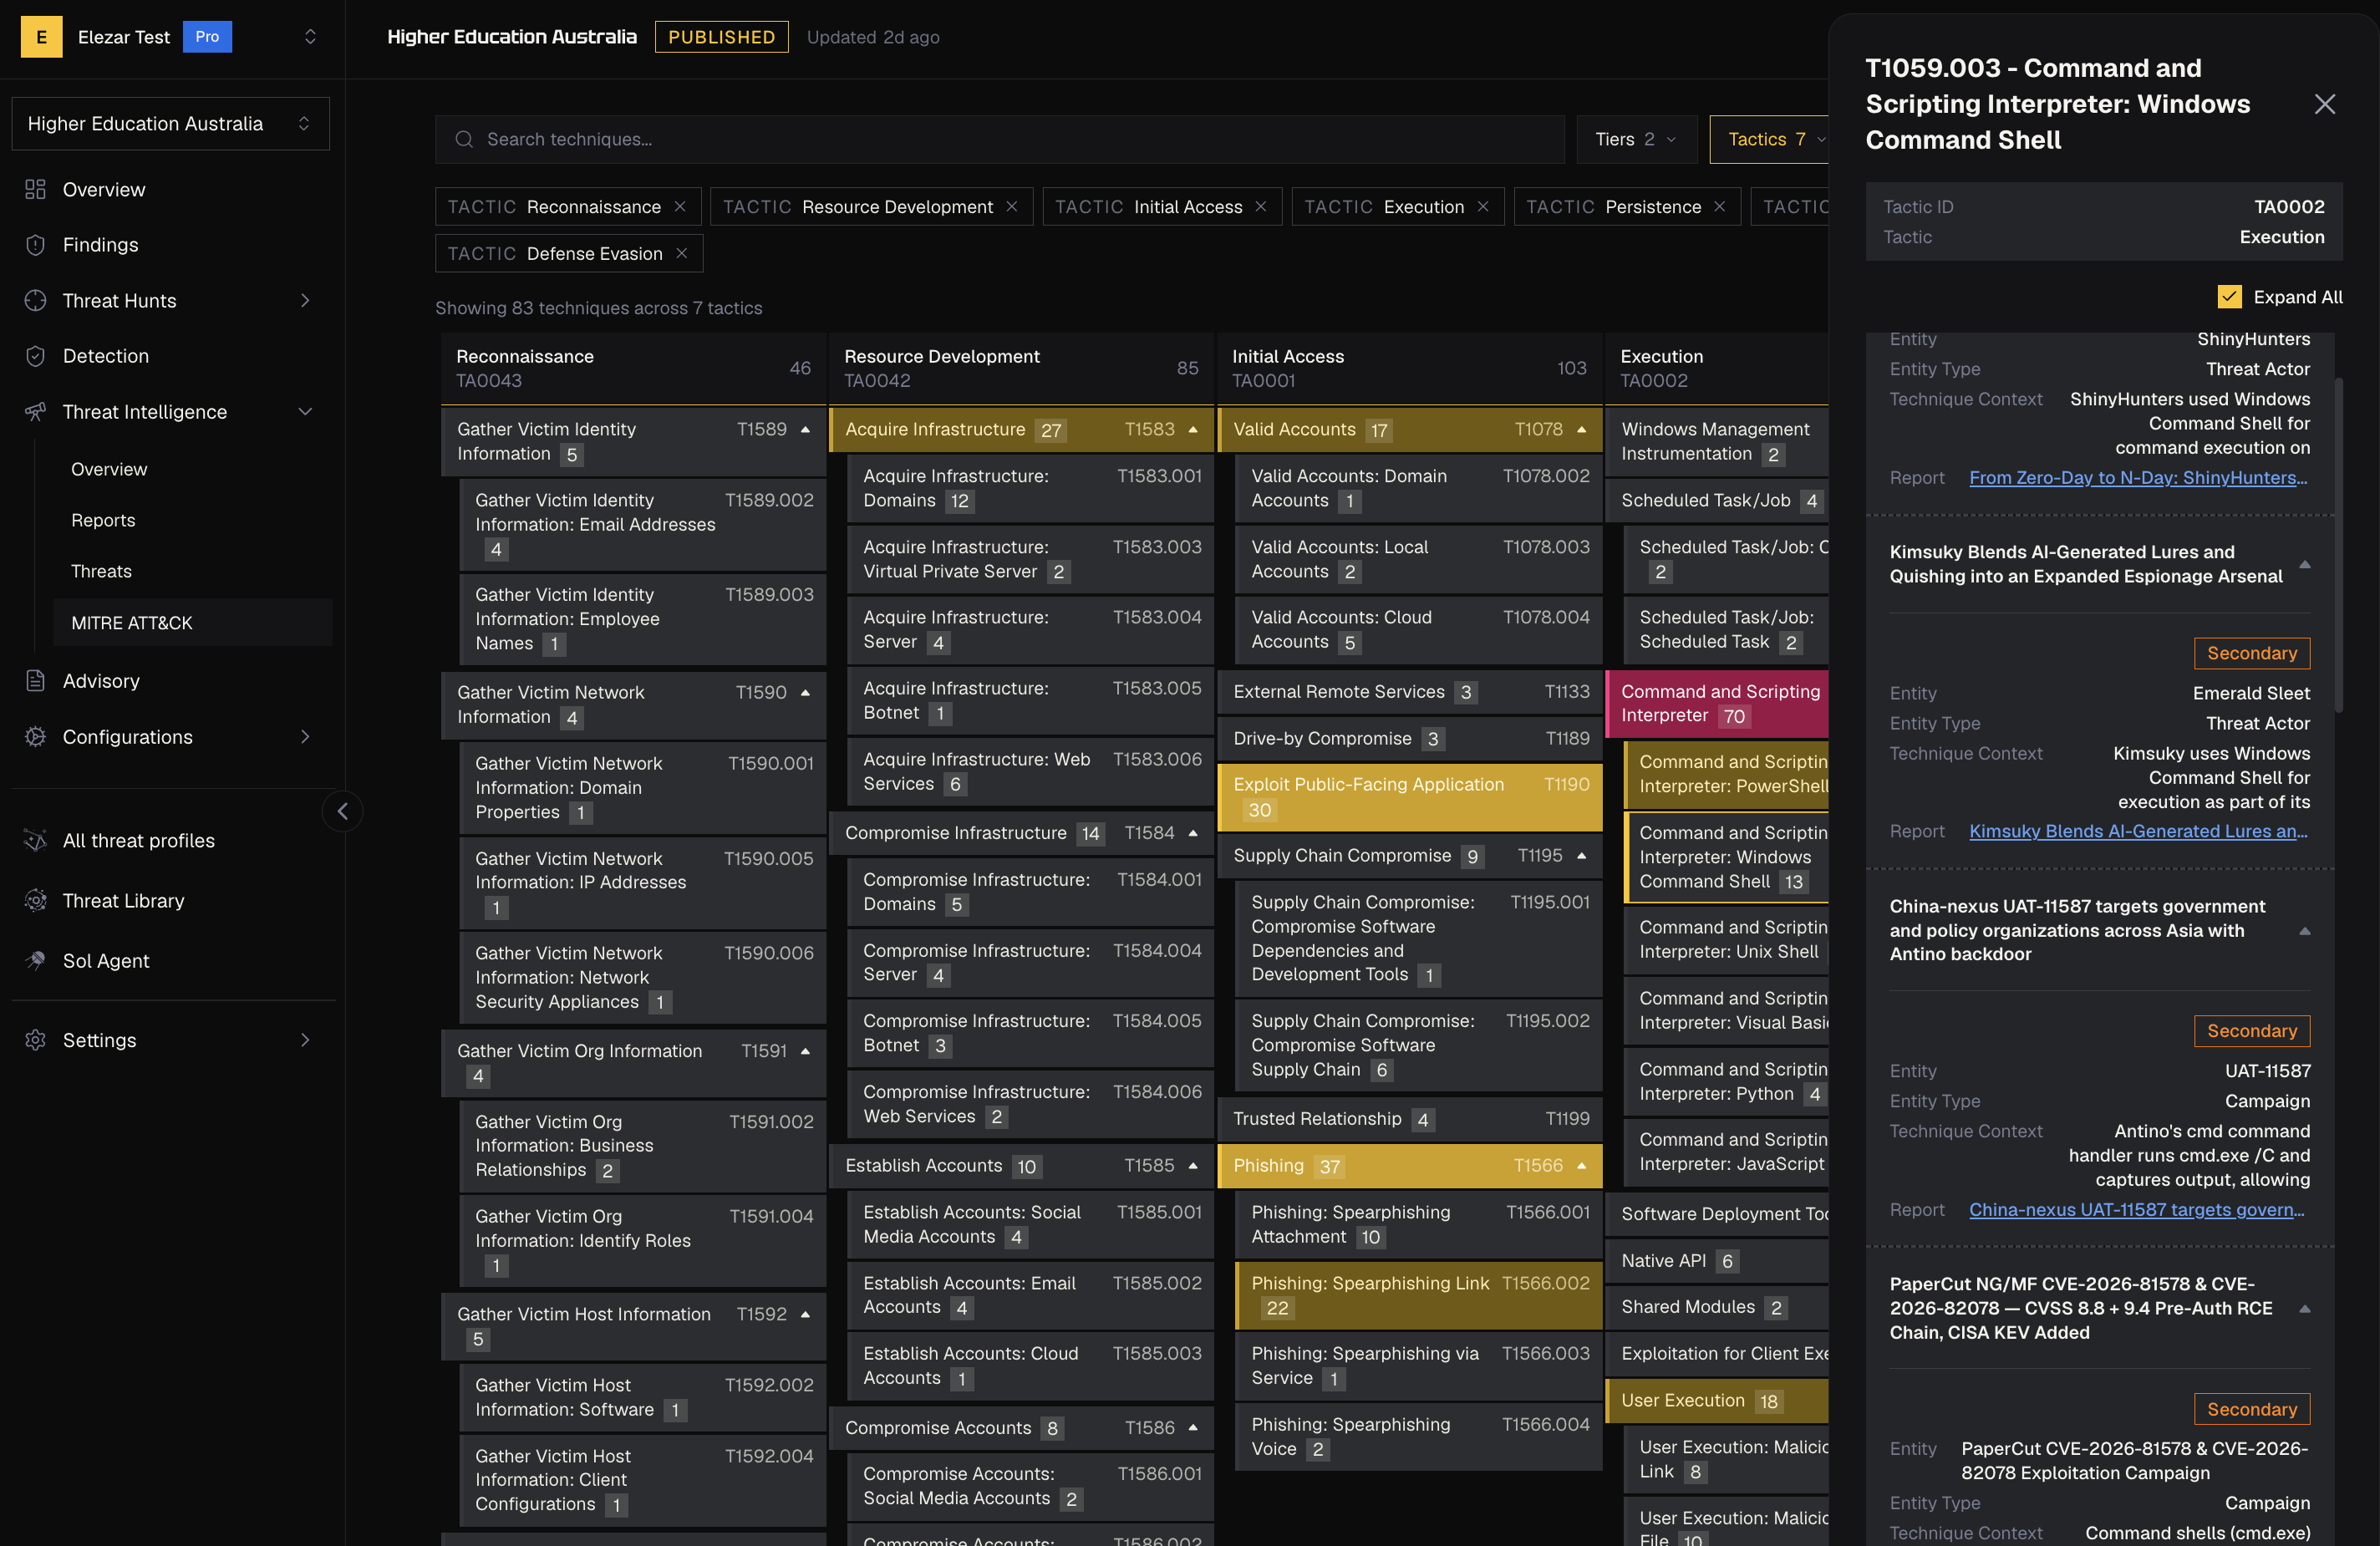
Task: Click in the Search techniques field
Action: [x=1000, y=139]
